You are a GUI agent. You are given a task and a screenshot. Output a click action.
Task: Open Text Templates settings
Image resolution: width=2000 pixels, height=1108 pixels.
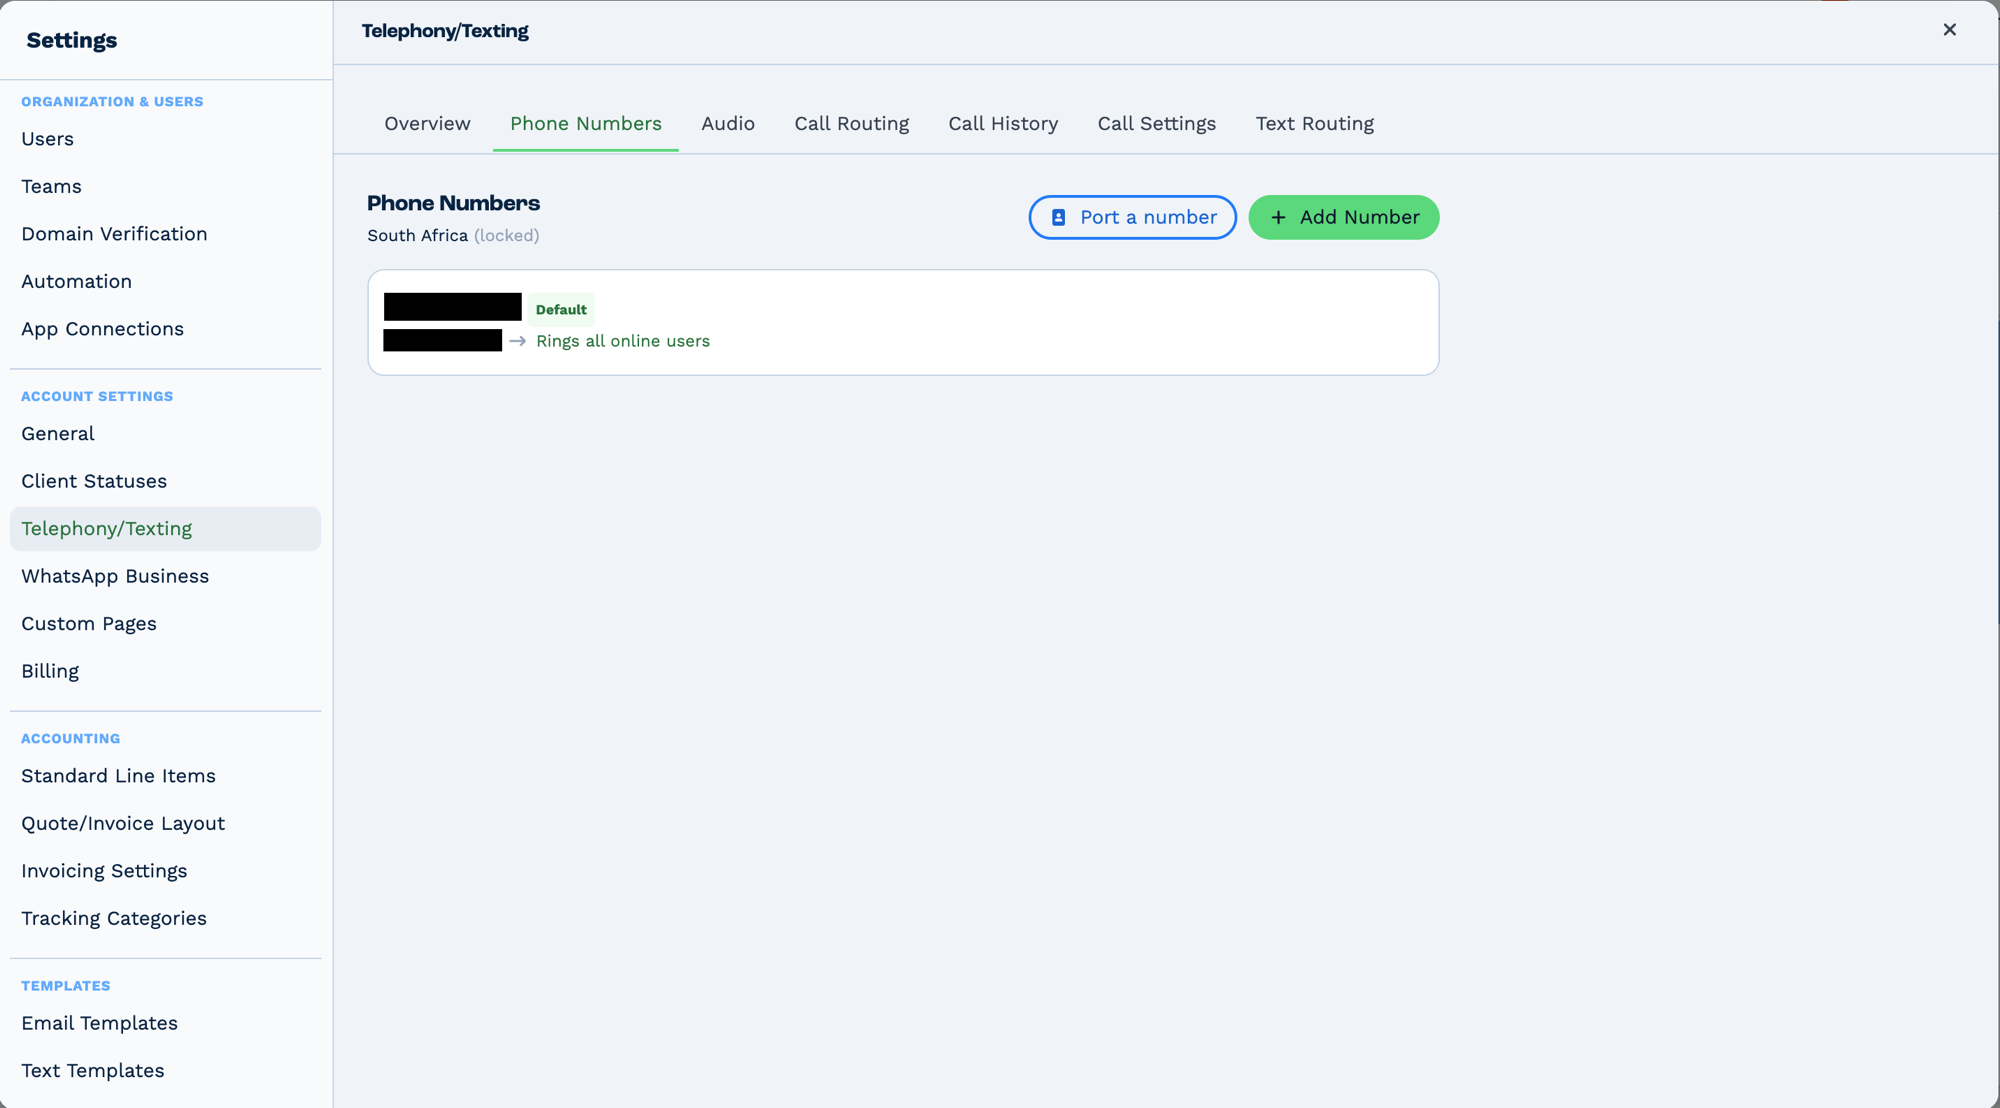(x=165, y=1071)
